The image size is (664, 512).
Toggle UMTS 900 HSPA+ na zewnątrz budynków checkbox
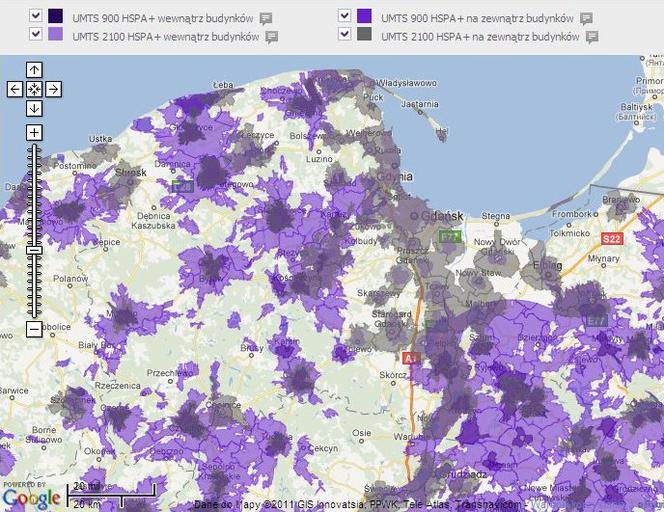coord(345,16)
